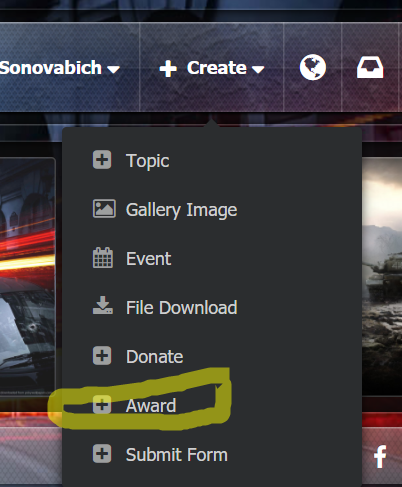Image resolution: width=402 pixels, height=487 pixels.
Task: Select the Event text link
Action: pyautogui.click(x=149, y=258)
